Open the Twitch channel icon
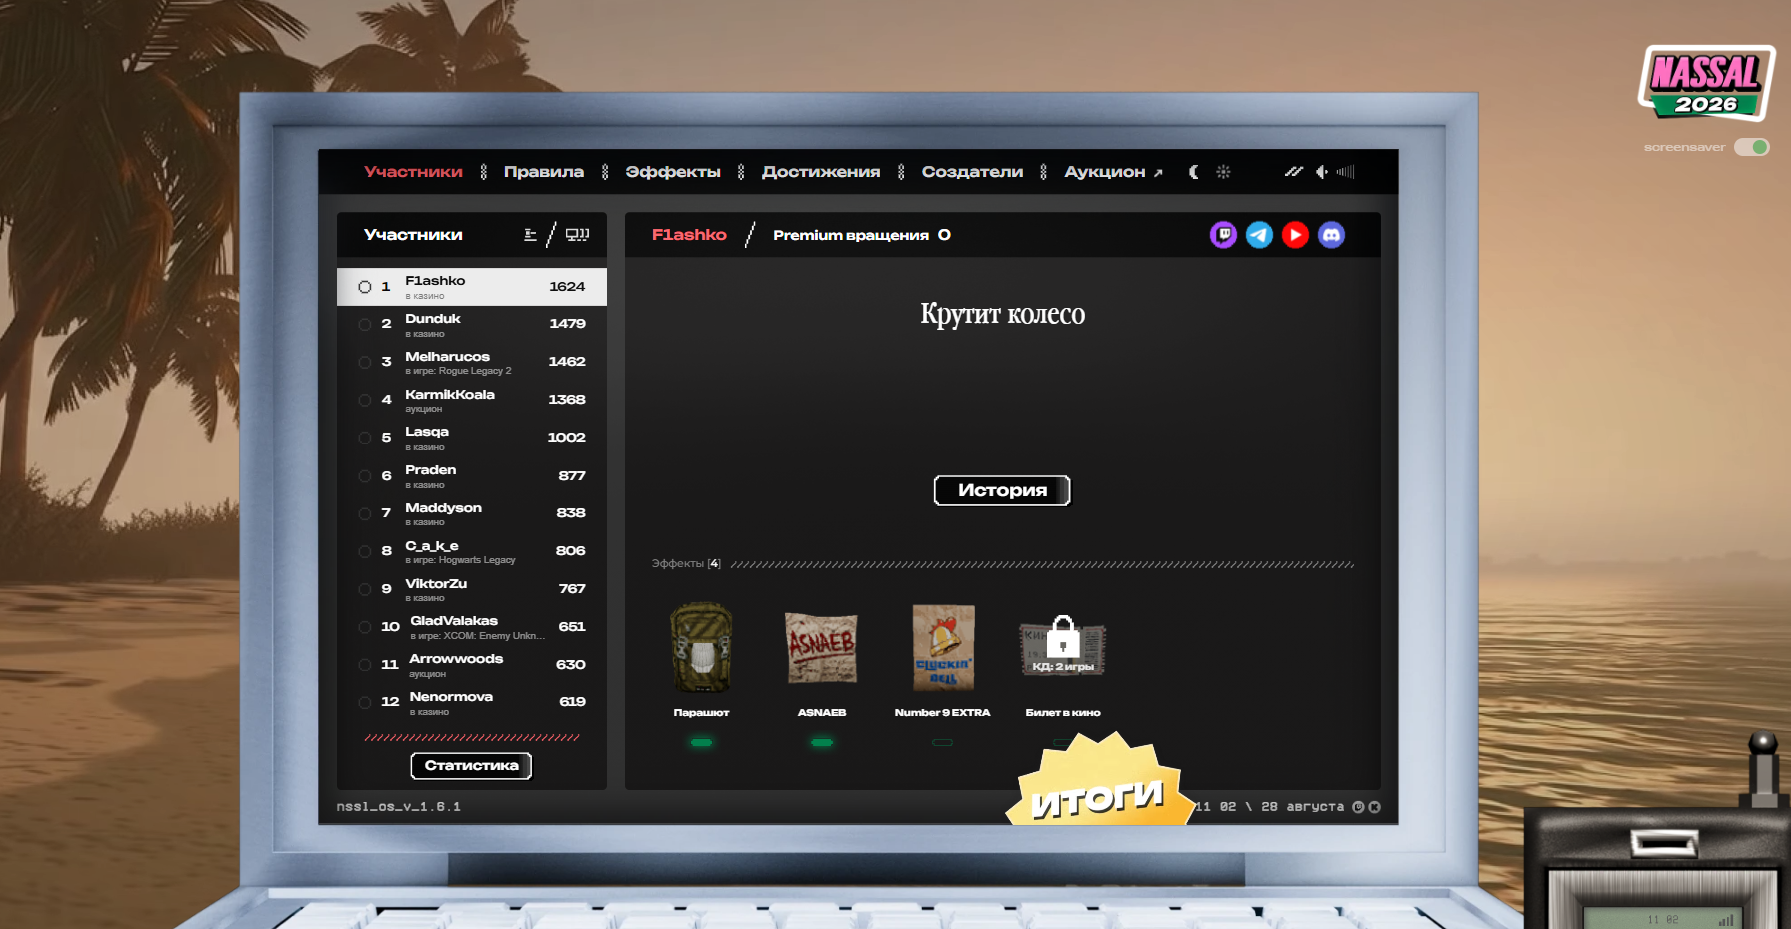Image resolution: width=1791 pixels, height=929 pixels. pos(1223,235)
